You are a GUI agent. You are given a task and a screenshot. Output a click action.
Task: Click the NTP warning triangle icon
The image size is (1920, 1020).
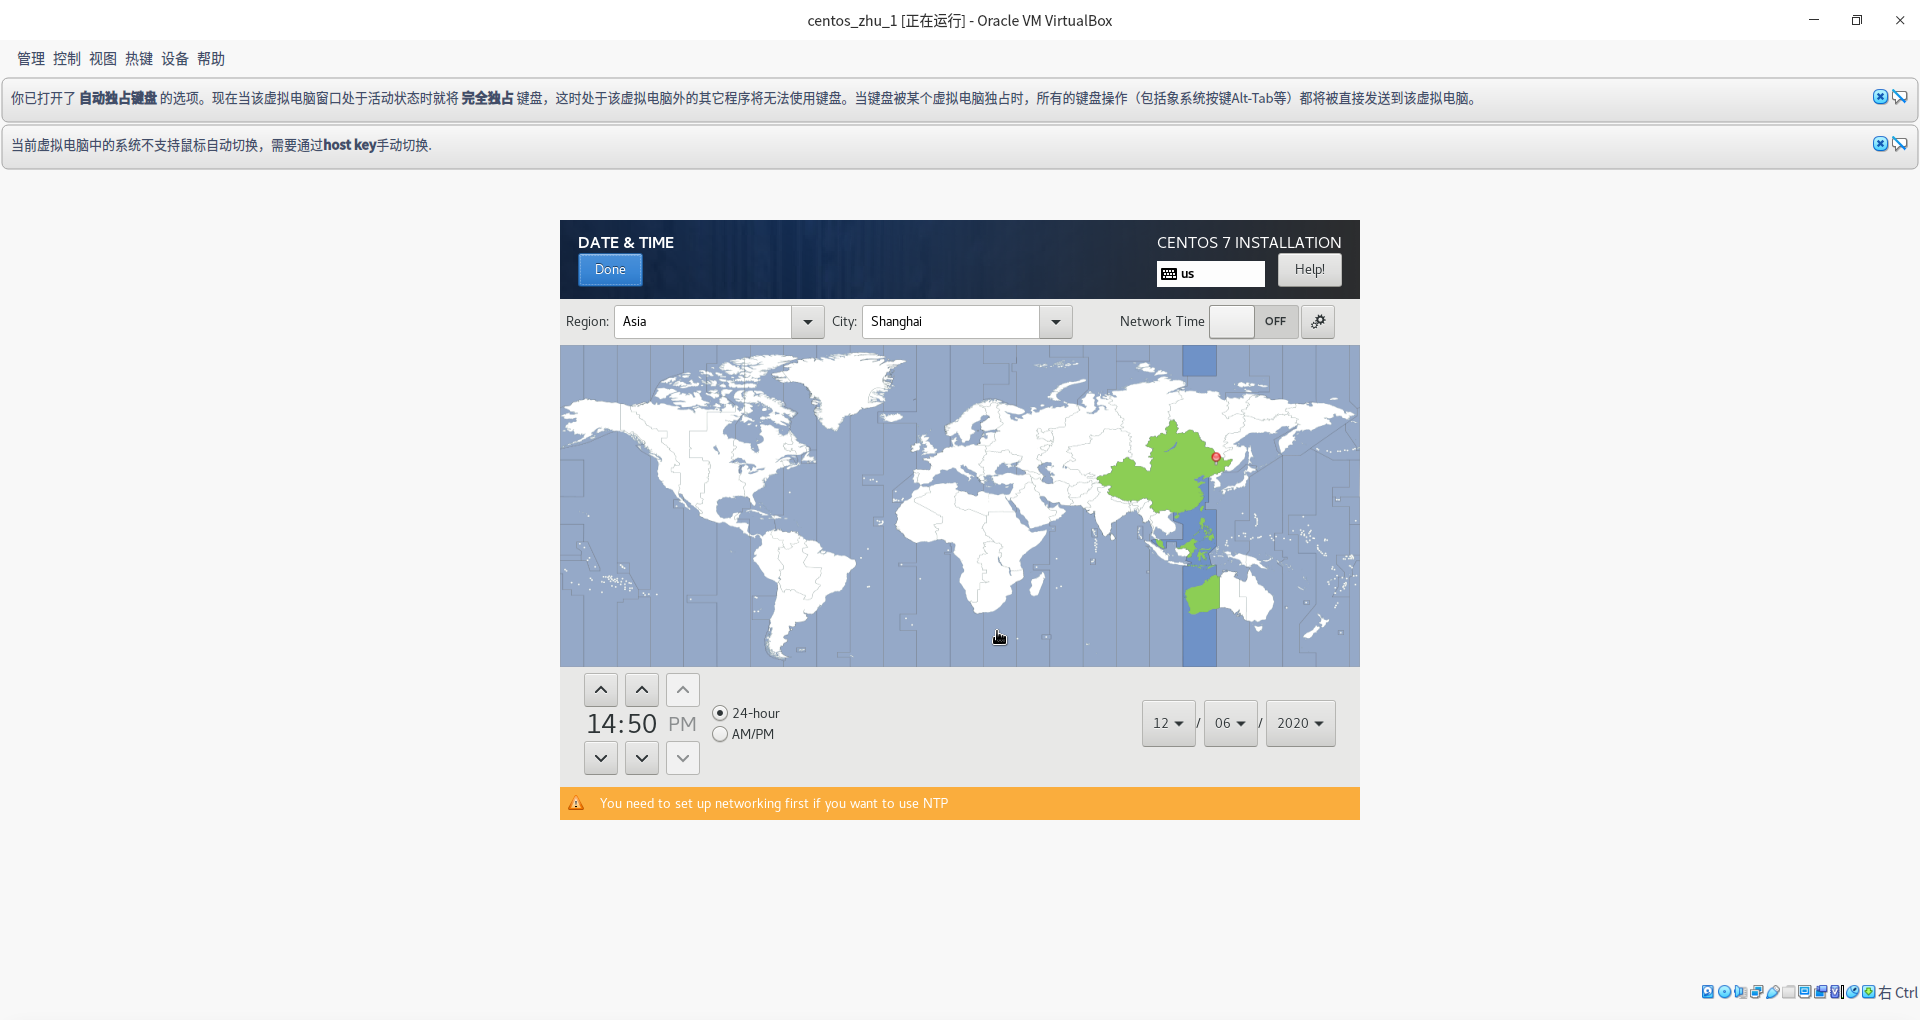click(576, 803)
